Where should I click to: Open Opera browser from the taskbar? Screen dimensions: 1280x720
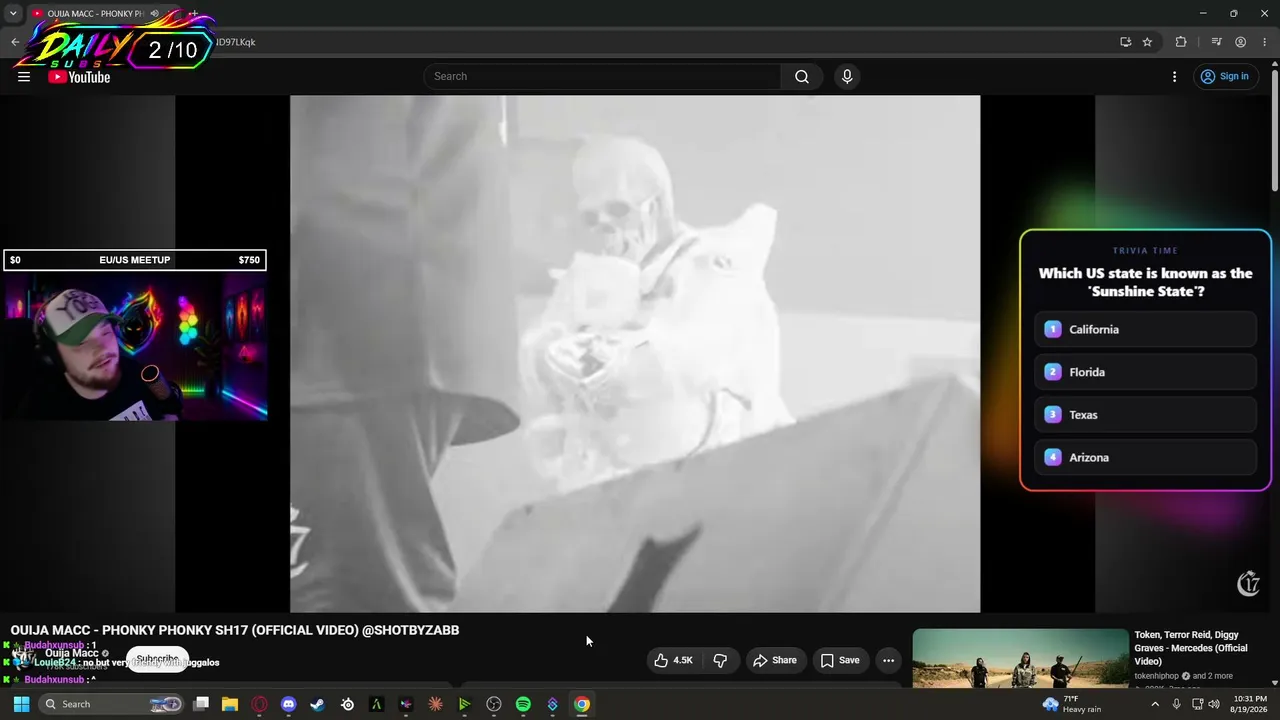(260, 704)
